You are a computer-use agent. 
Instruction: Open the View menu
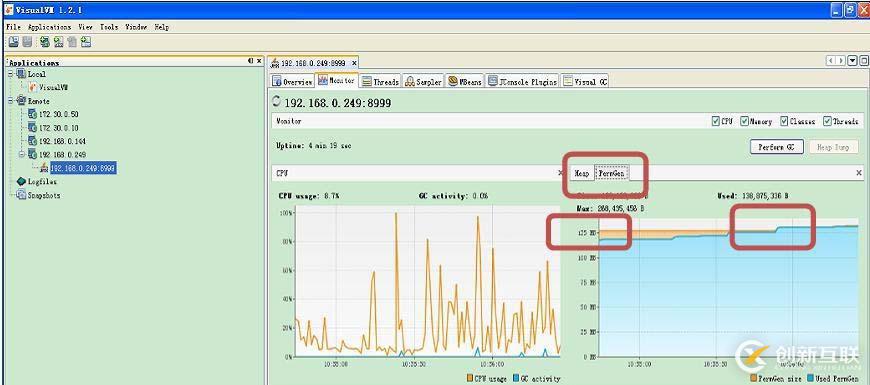click(x=85, y=27)
